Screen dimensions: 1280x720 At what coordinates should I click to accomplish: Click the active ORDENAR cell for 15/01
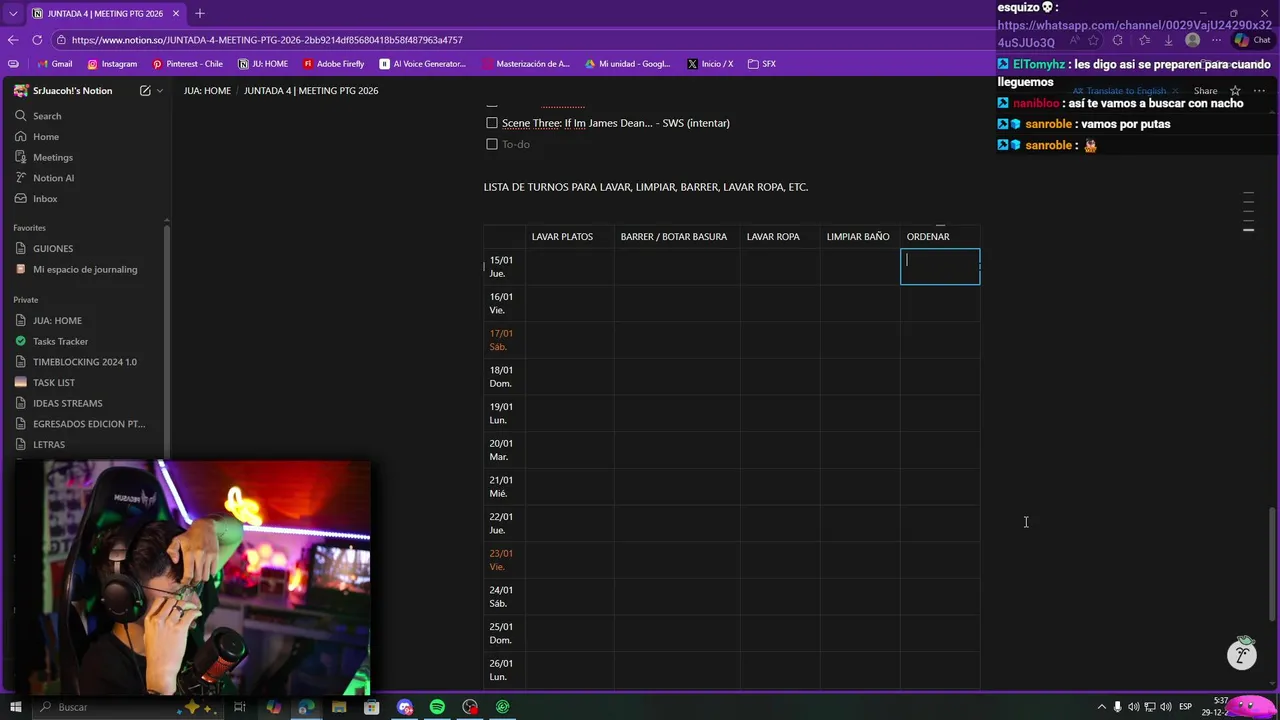tap(940, 267)
